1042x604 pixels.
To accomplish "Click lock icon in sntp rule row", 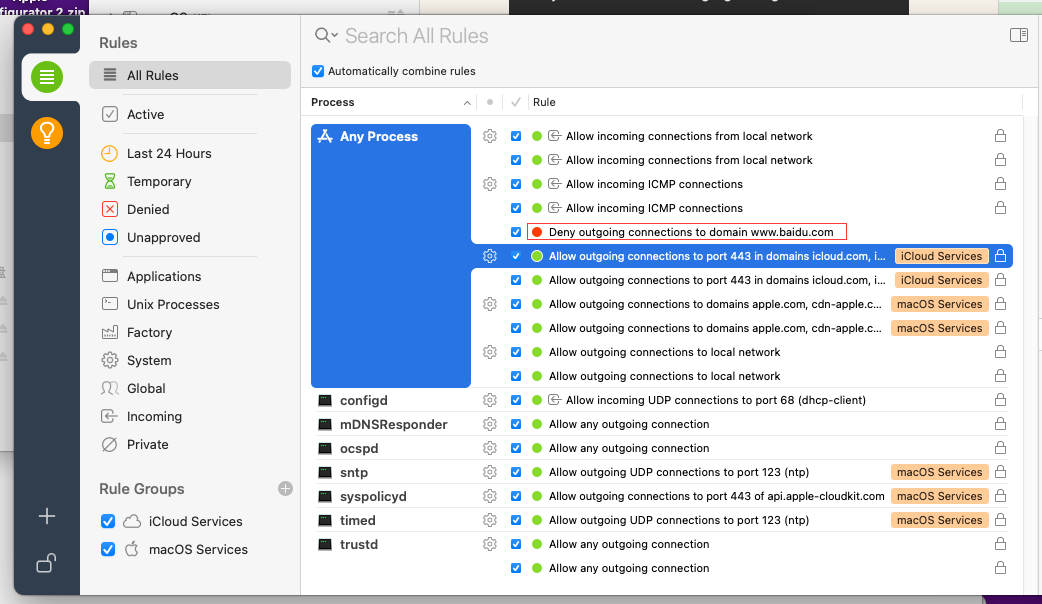I will (x=999, y=471).
